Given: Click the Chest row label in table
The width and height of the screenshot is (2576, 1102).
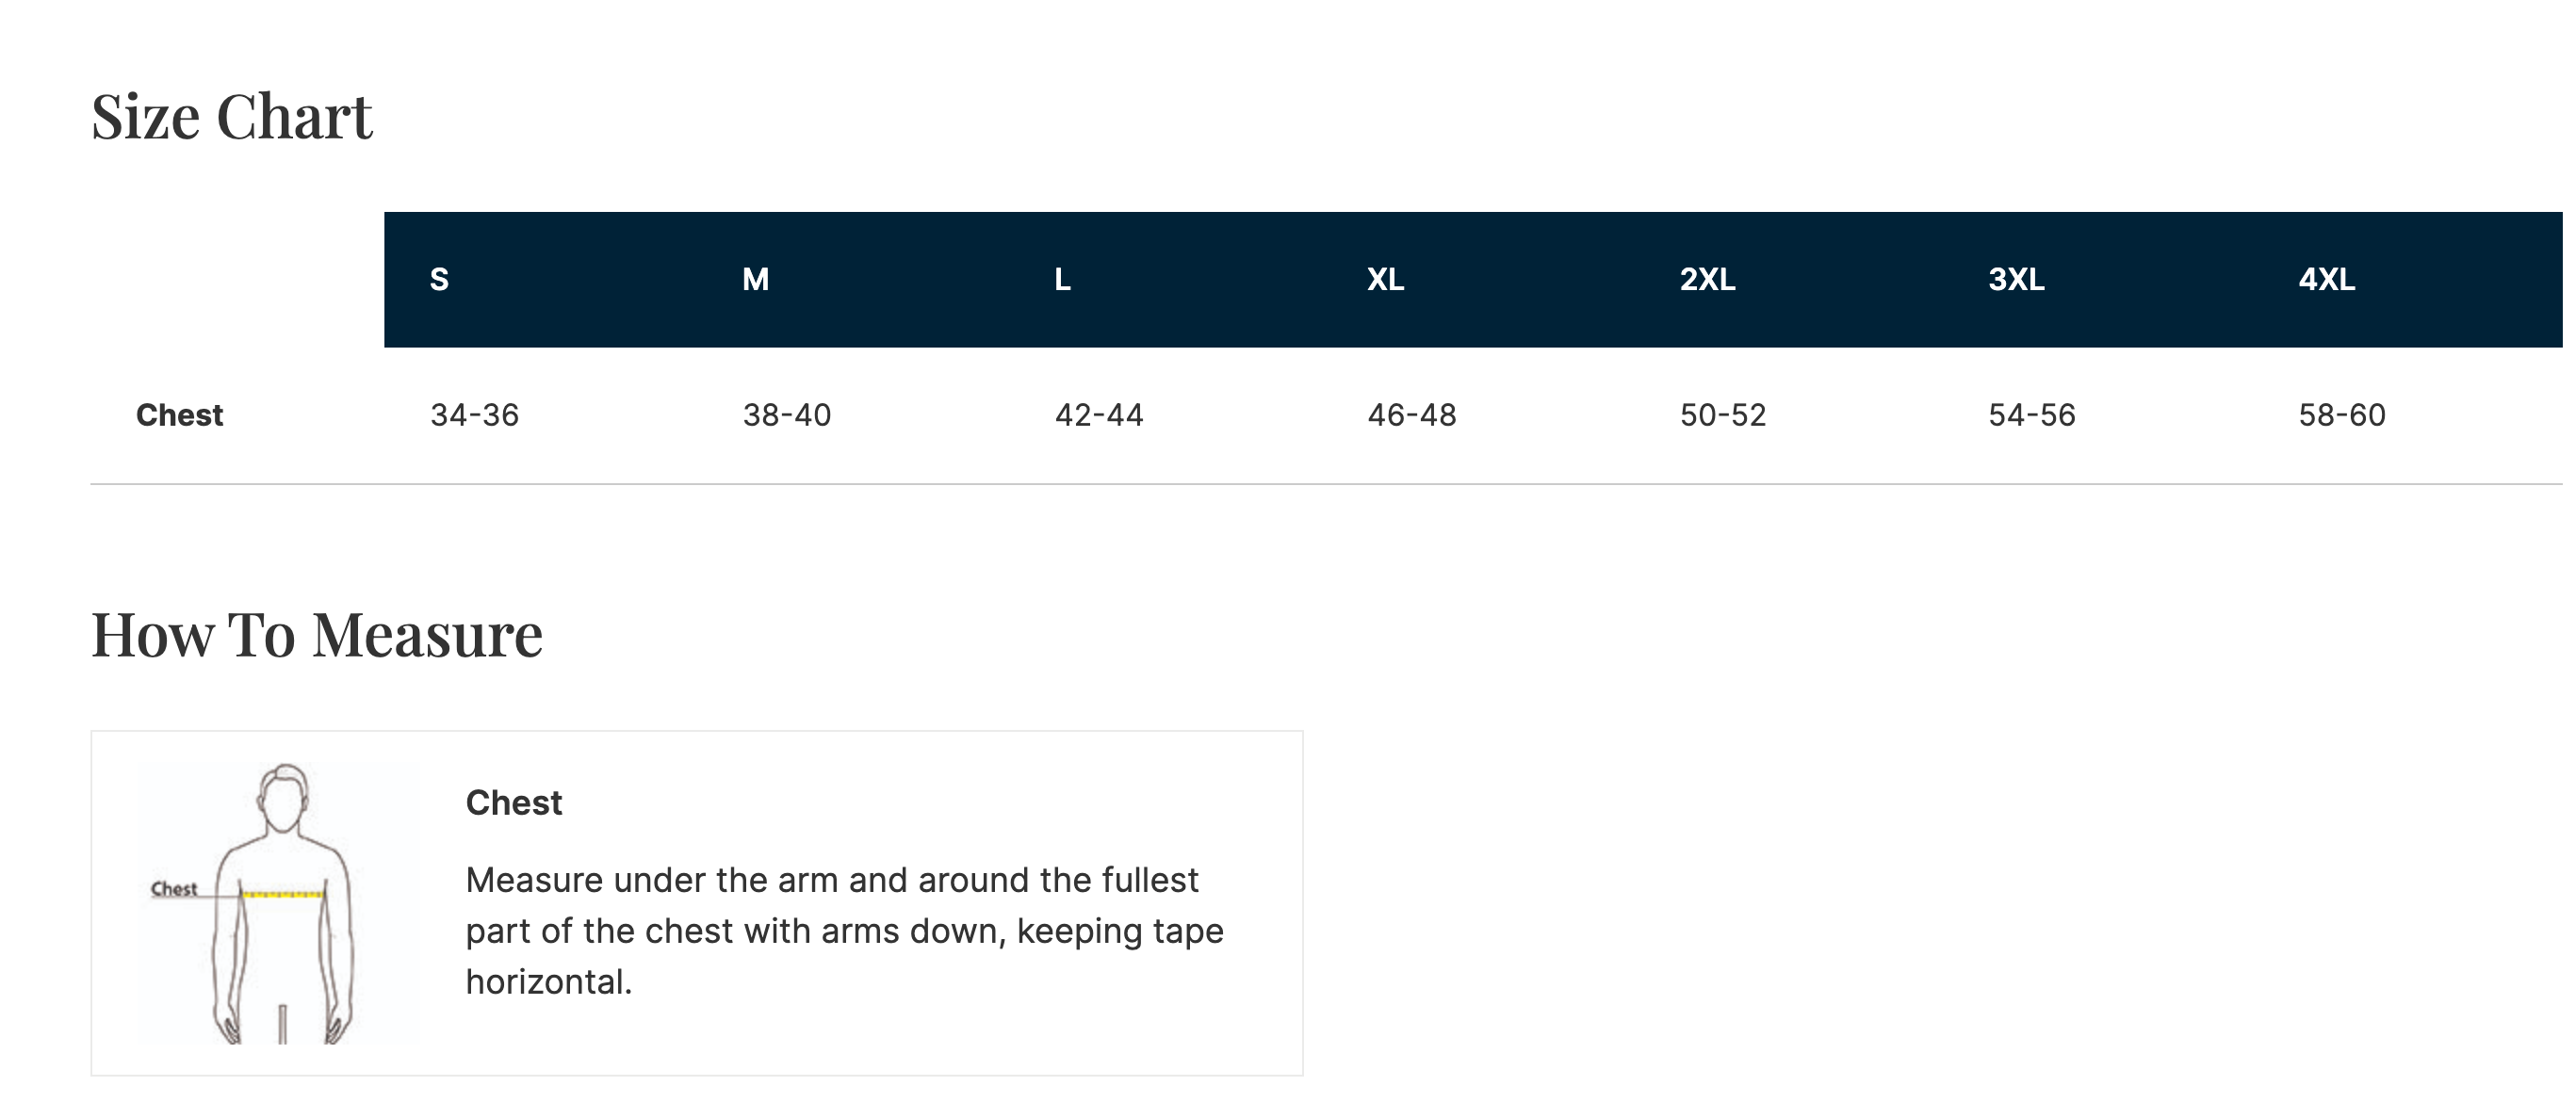Looking at the screenshot, I should (x=179, y=415).
